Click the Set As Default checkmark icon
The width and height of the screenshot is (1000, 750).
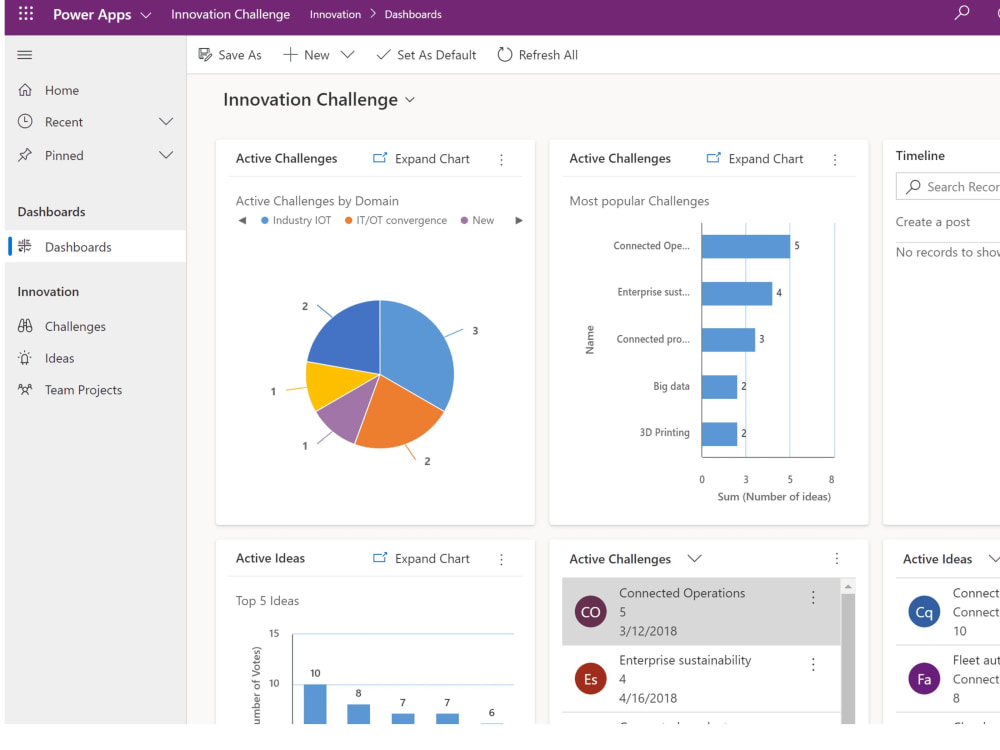pos(383,55)
